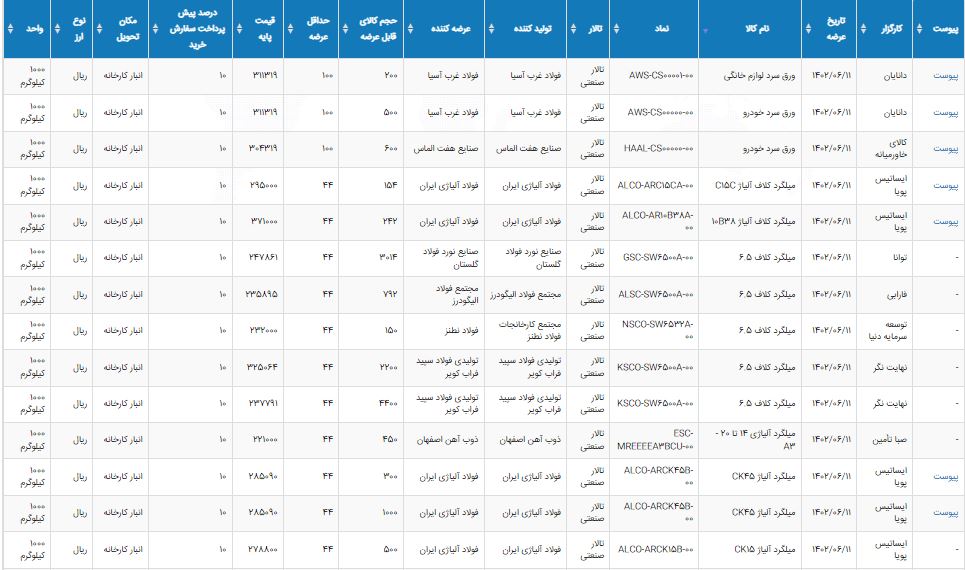Click producer صنایع نورد فولاد گلستان
965x570 pixels.
tap(533, 258)
